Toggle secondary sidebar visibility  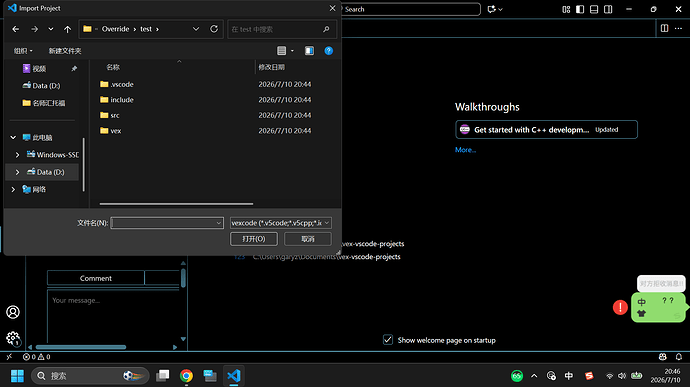(x=608, y=9)
